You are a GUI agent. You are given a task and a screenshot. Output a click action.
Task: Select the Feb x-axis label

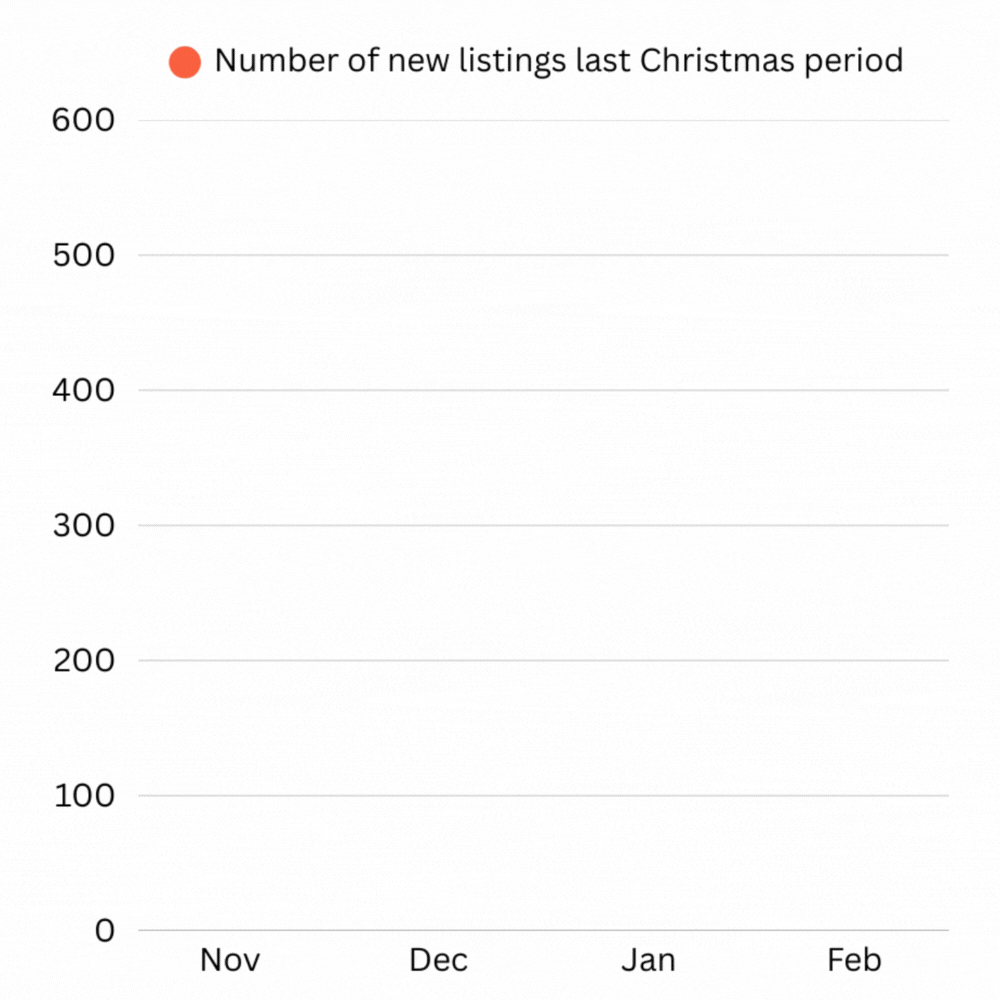coord(855,961)
